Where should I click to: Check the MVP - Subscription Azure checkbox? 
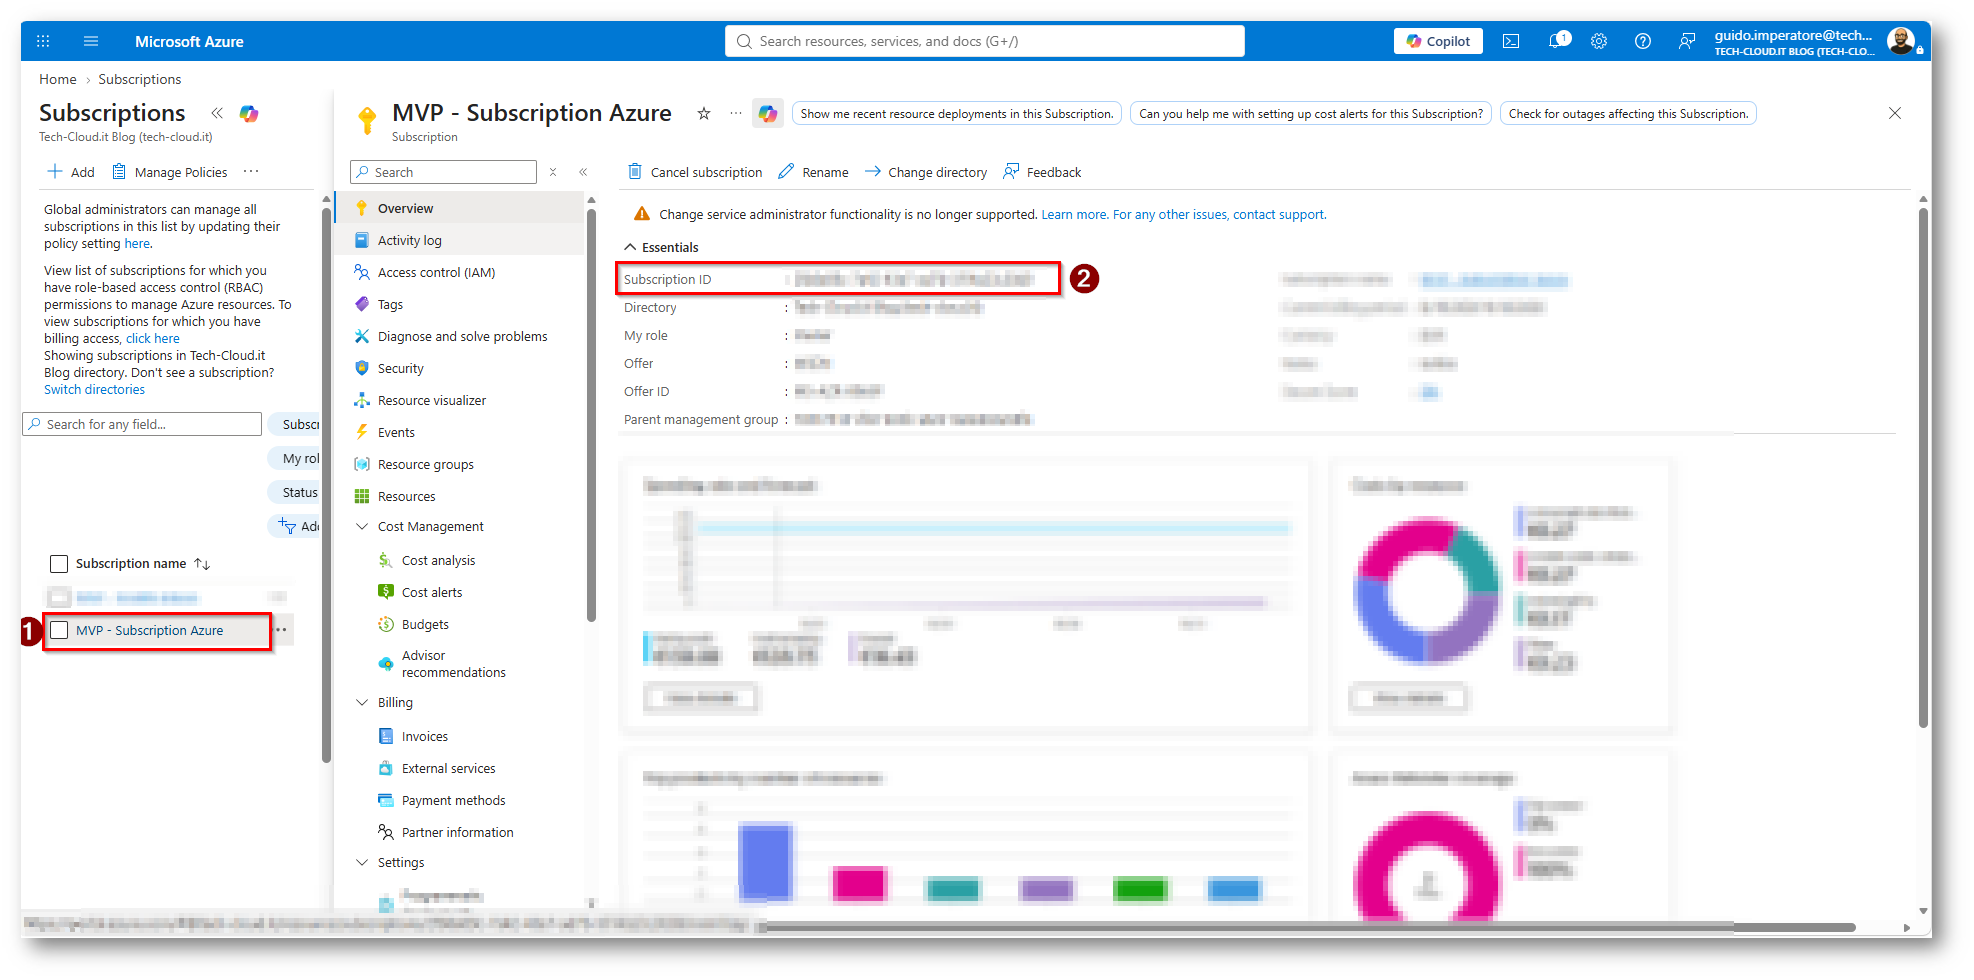(59, 630)
